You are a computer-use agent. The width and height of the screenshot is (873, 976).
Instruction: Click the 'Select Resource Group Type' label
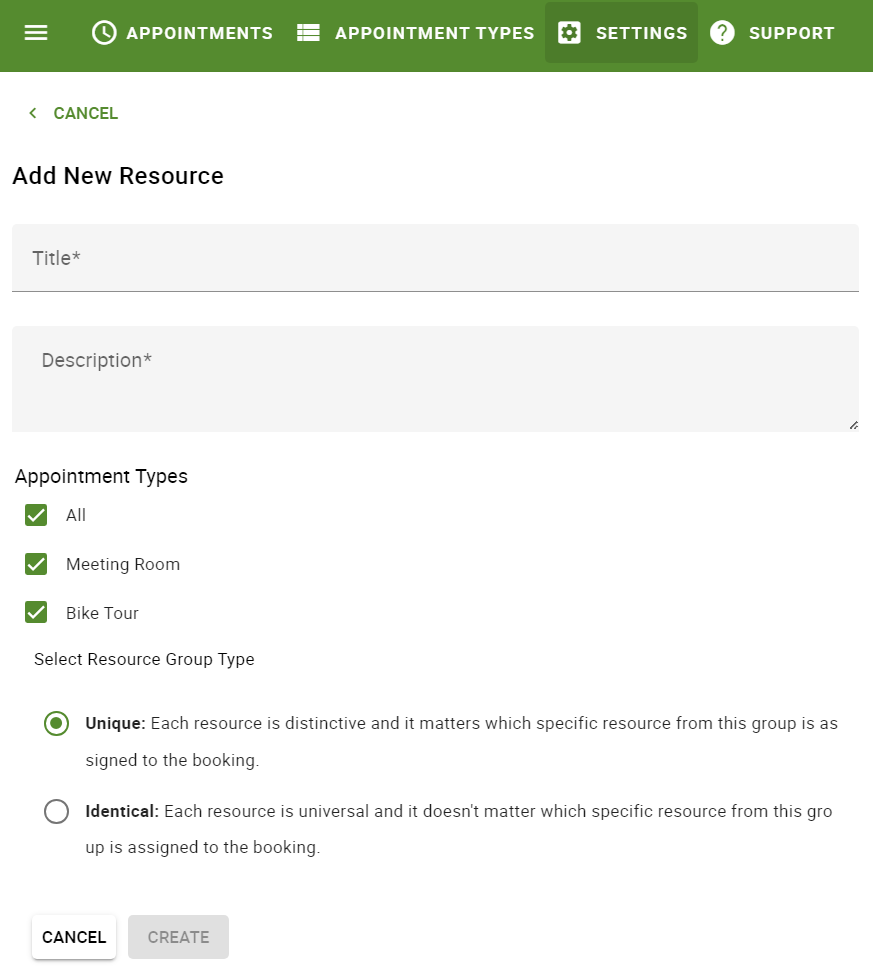(x=144, y=659)
